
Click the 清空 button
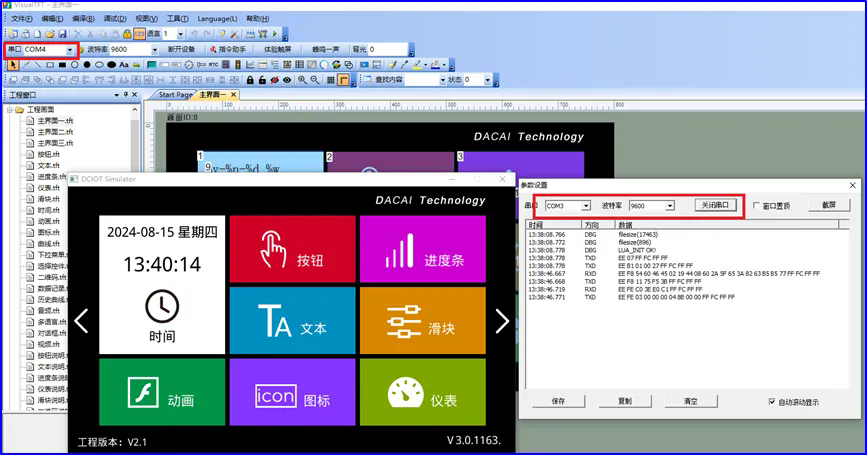point(691,401)
